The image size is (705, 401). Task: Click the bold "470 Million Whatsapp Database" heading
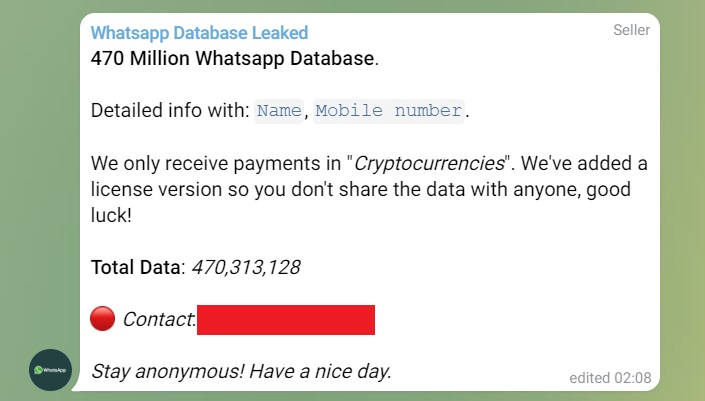[x=233, y=58]
